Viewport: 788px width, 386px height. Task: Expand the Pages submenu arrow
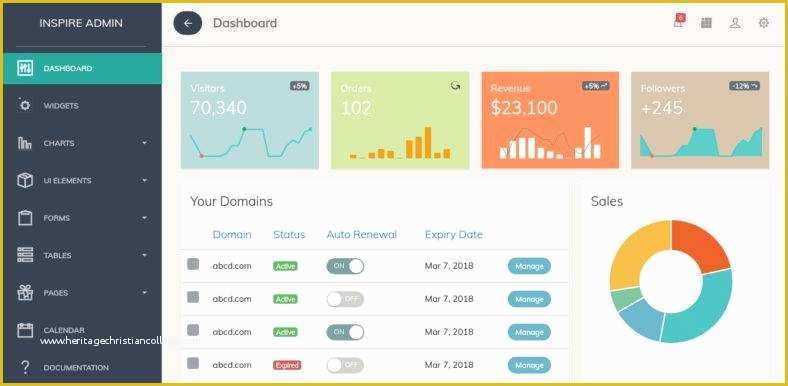pos(145,293)
